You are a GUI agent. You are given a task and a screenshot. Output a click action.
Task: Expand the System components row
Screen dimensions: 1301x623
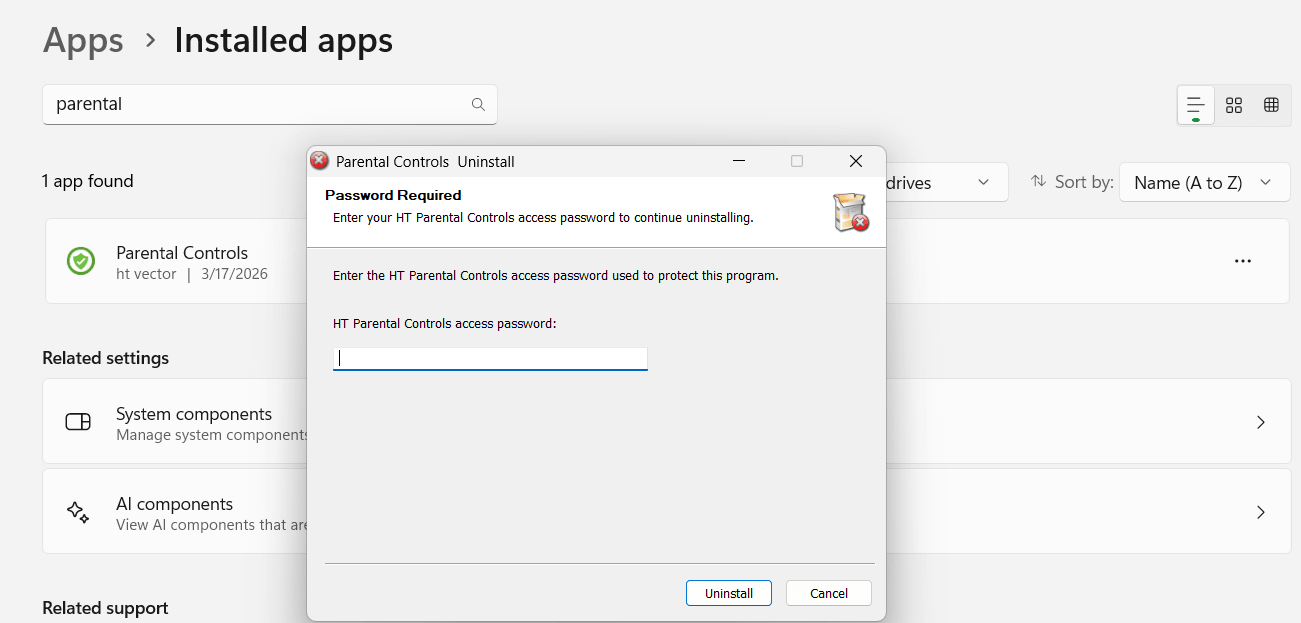(x=1260, y=421)
